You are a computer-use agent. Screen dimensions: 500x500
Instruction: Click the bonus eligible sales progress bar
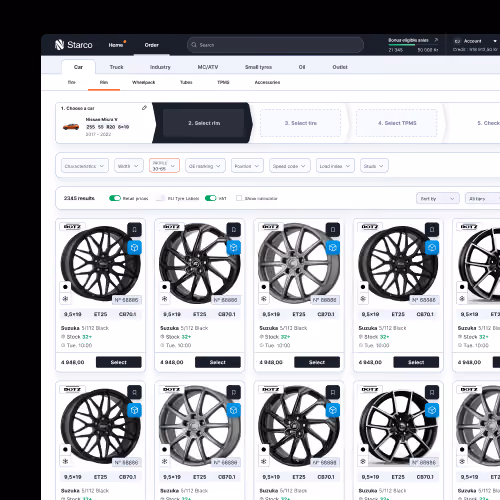coord(413,45)
